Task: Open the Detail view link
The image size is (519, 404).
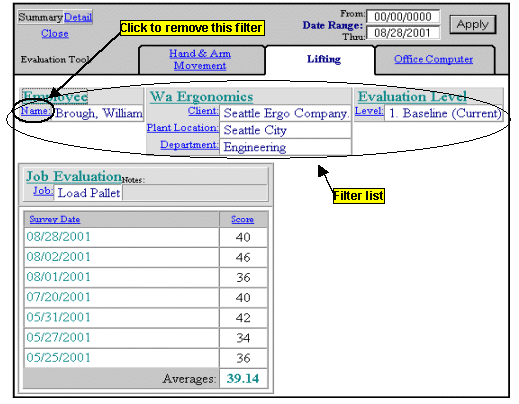Action: (x=78, y=17)
